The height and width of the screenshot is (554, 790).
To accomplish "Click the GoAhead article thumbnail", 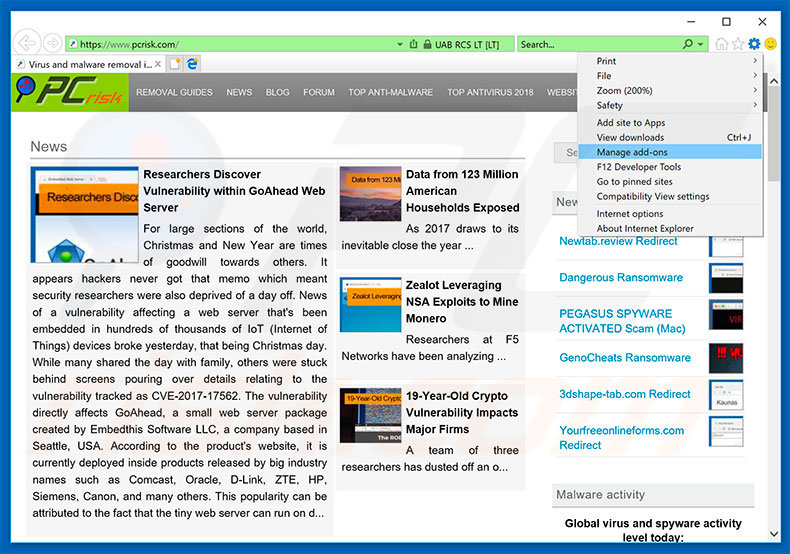I will coord(85,215).
